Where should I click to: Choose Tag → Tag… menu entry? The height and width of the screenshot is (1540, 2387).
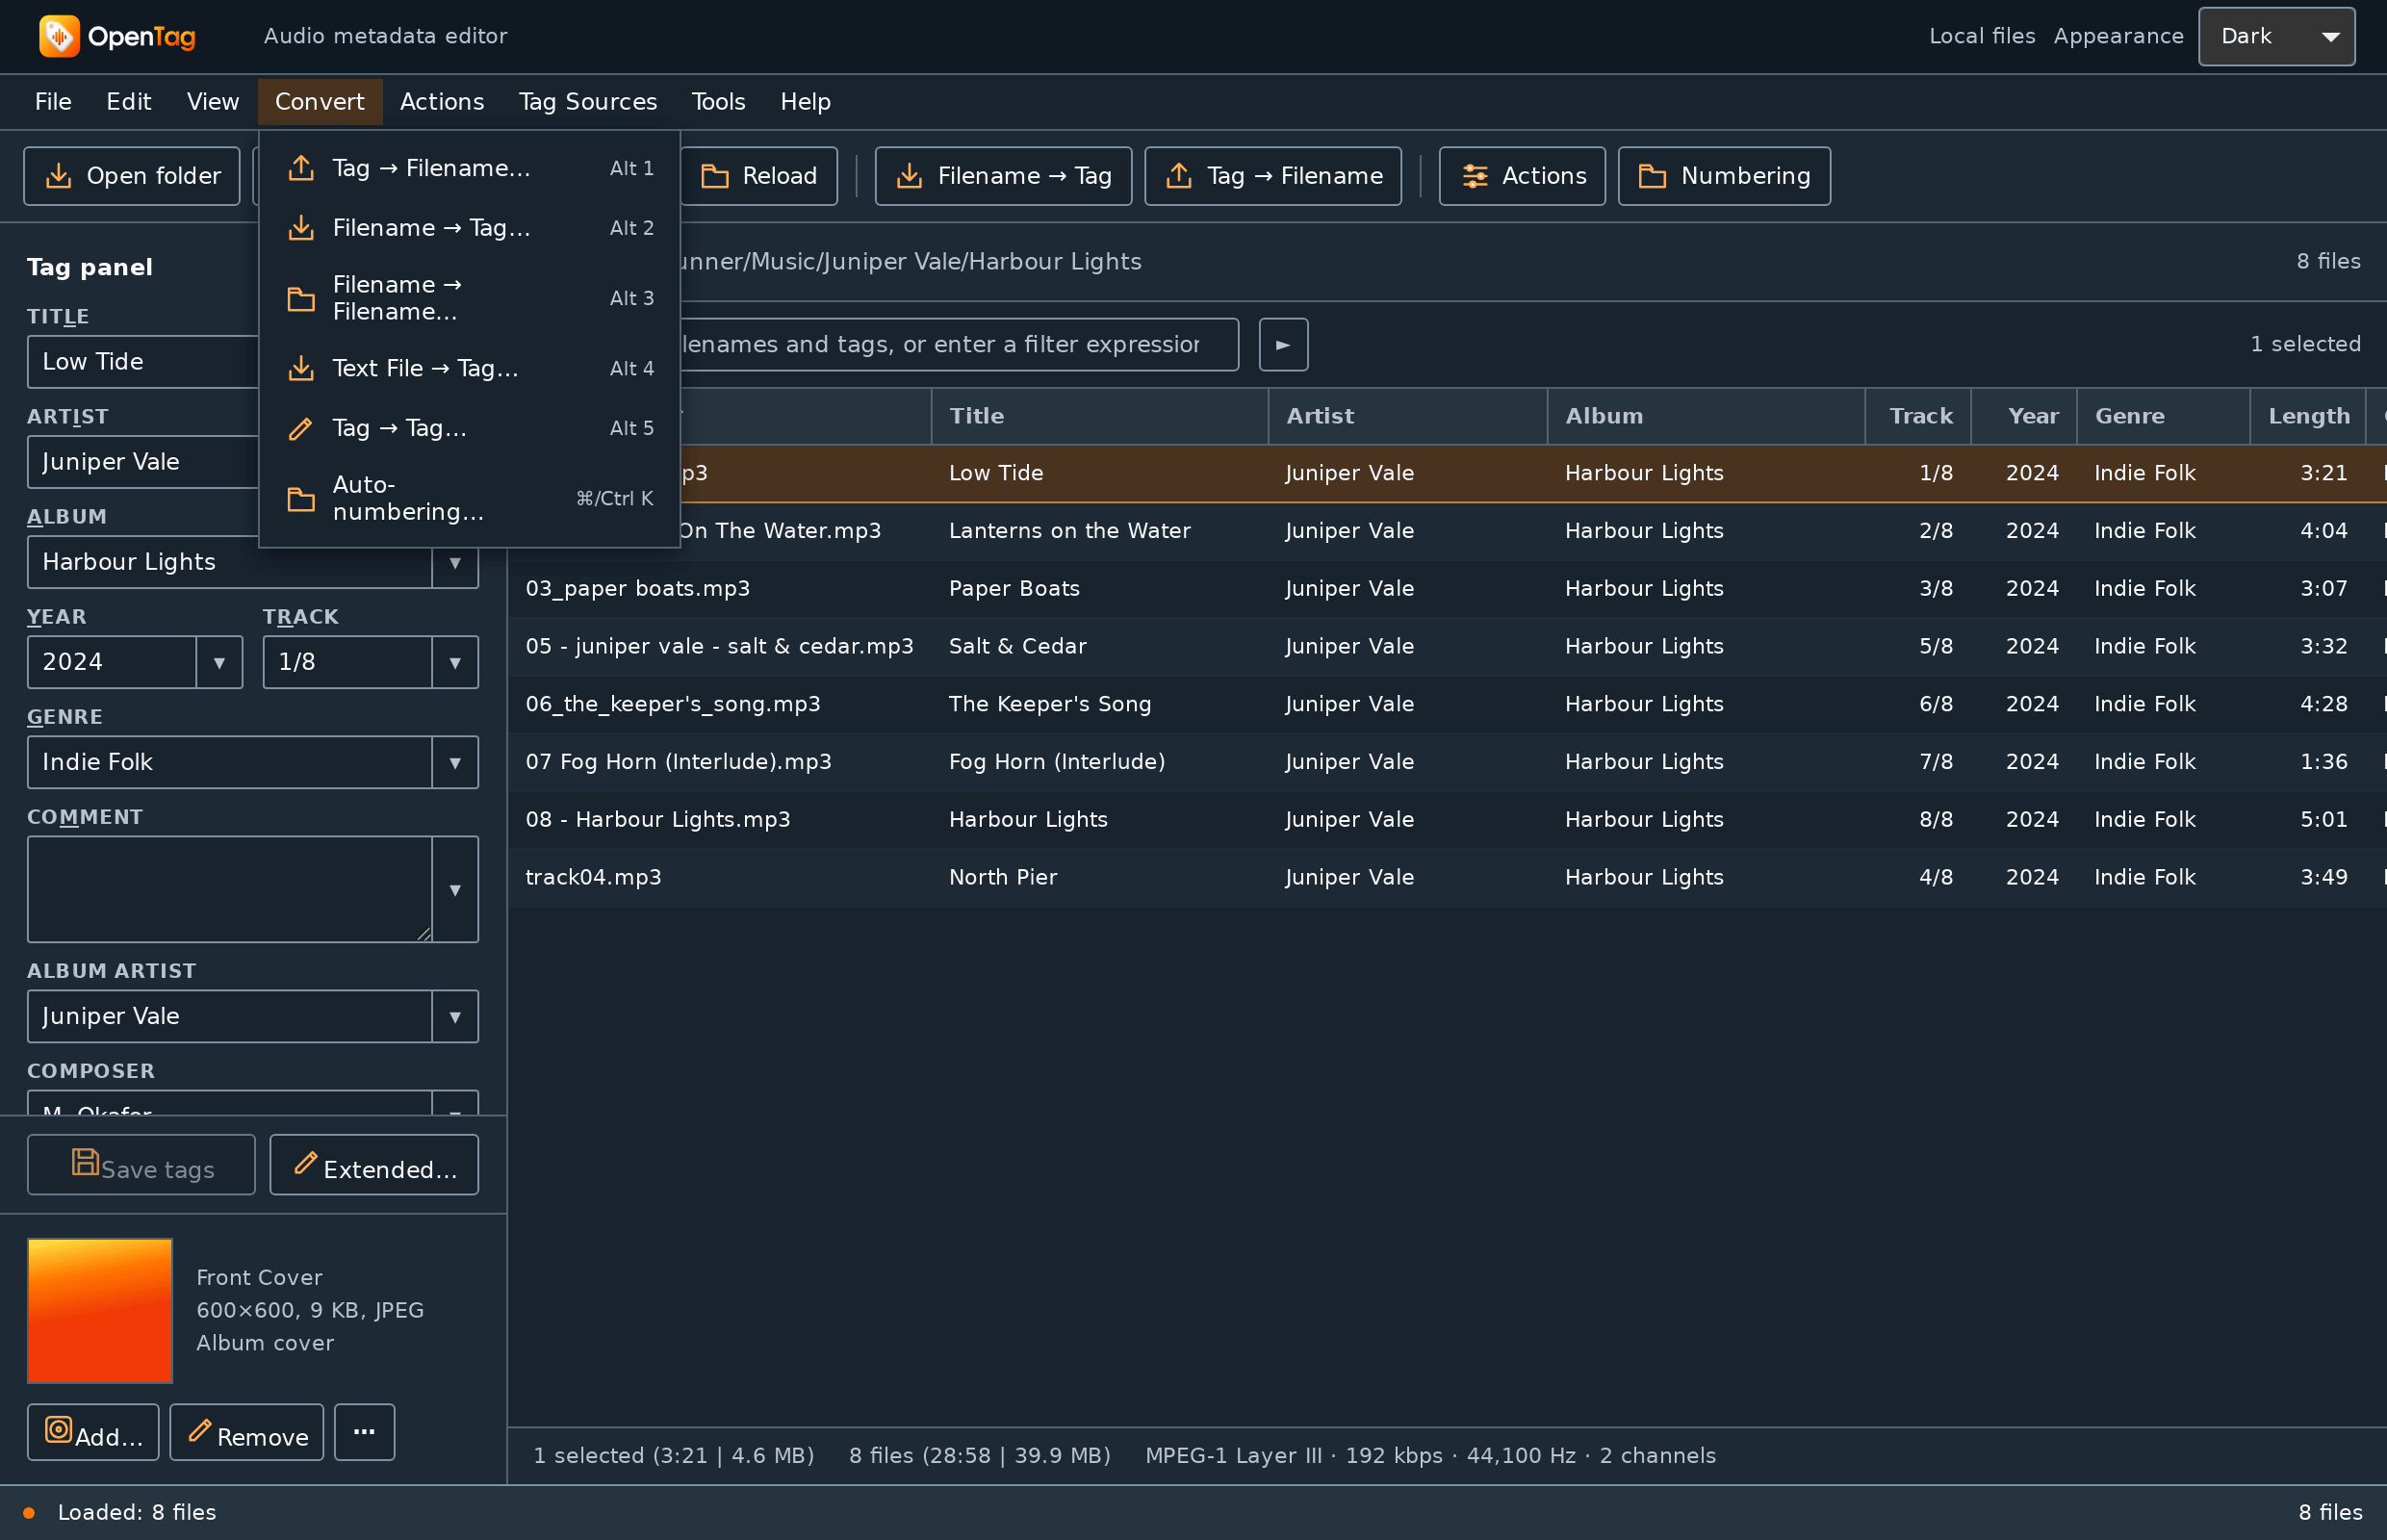coord(470,428)
